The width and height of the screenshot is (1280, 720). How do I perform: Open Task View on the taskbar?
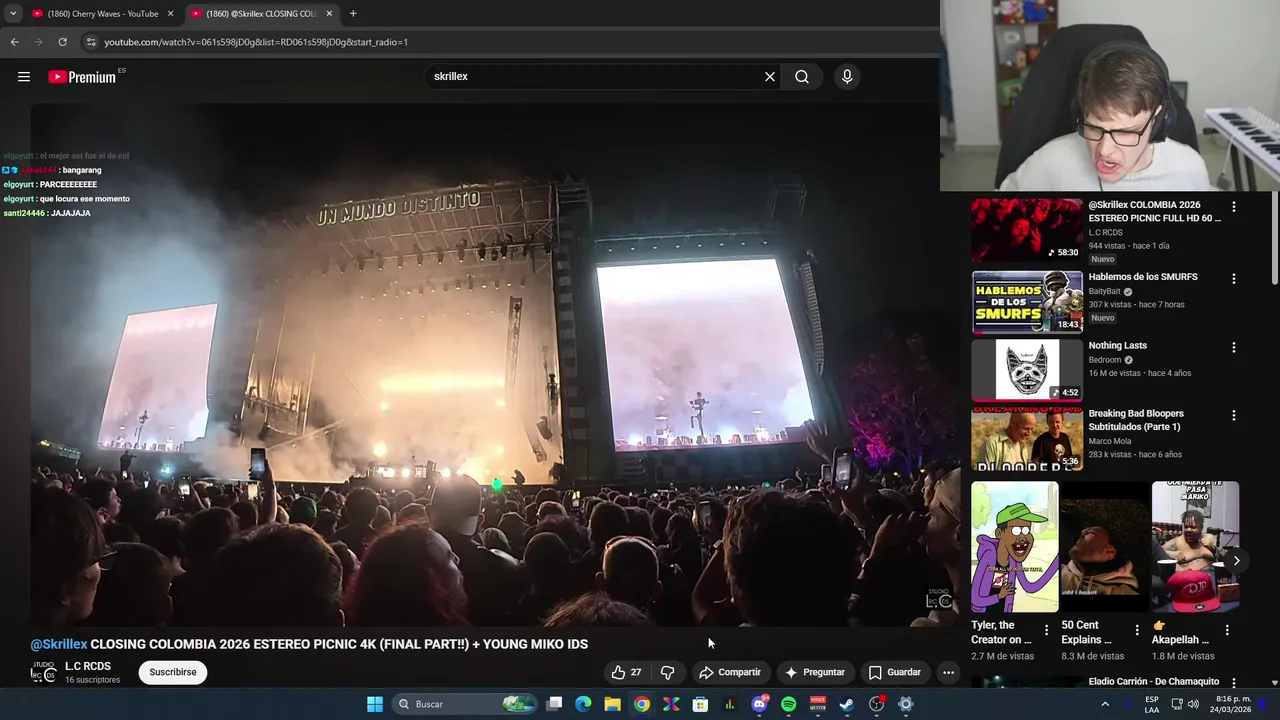click(x=554, y=704)
